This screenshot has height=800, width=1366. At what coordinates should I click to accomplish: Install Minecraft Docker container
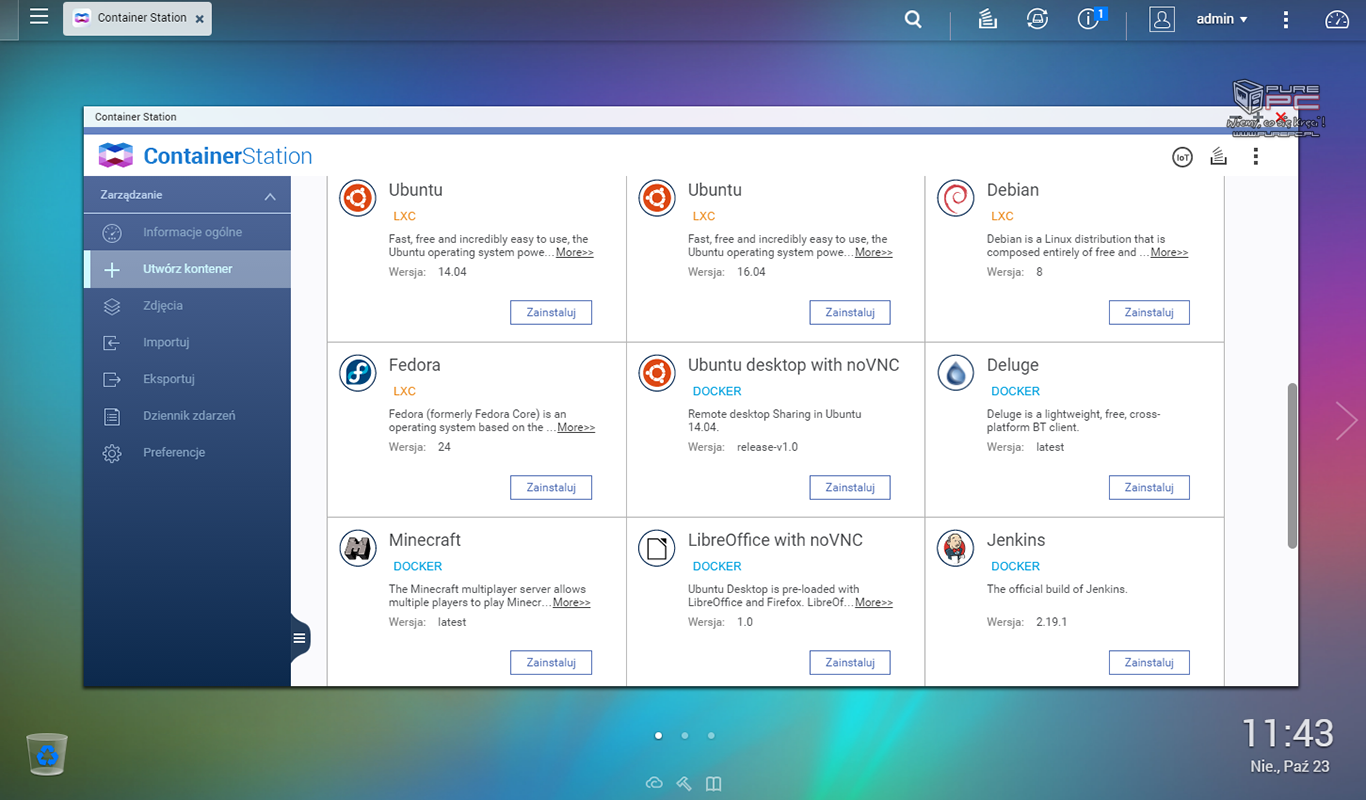[x=551, y=662]
